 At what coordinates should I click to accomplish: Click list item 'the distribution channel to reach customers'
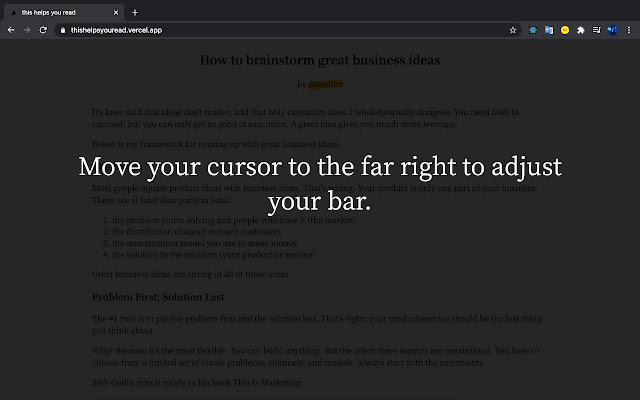coord(196,231)
